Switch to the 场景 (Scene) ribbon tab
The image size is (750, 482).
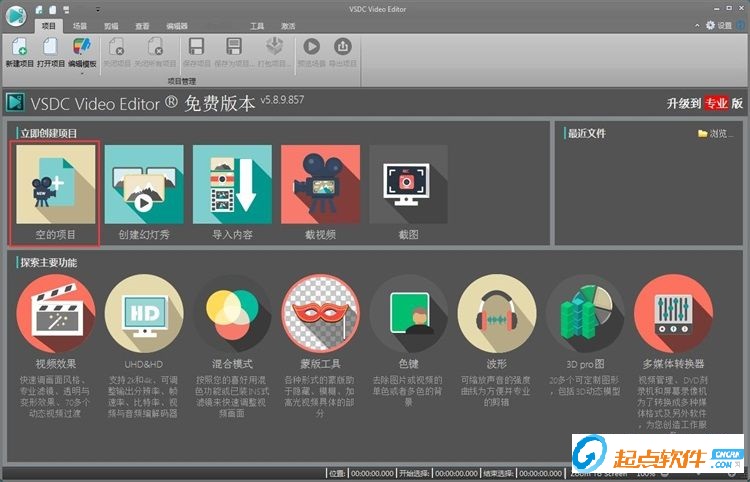click(80, 26)
